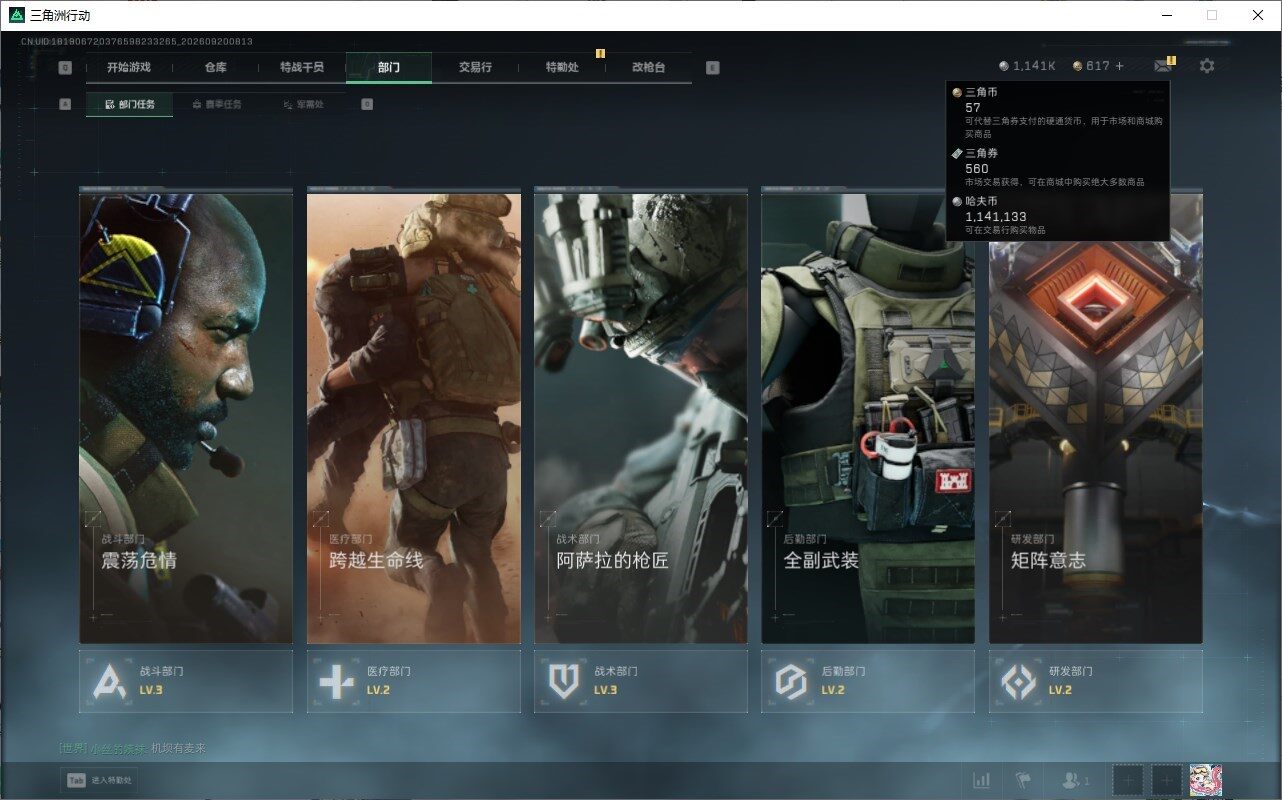The height and width of the screenshot is (800, 1282).
Task: Click the 医疗部门 cross emblem icon
Action: pos(336,681)
